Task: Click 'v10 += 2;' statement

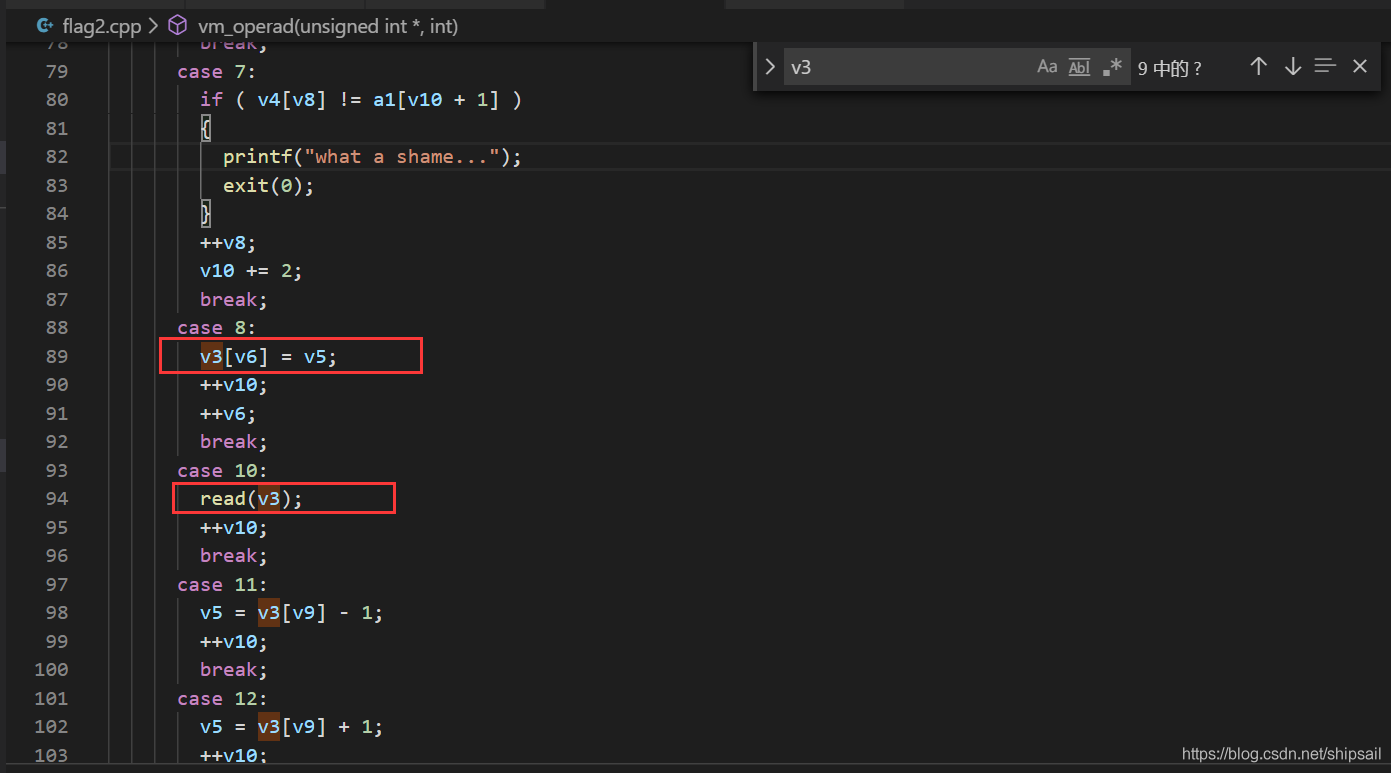Action: [x=251, y=270]
